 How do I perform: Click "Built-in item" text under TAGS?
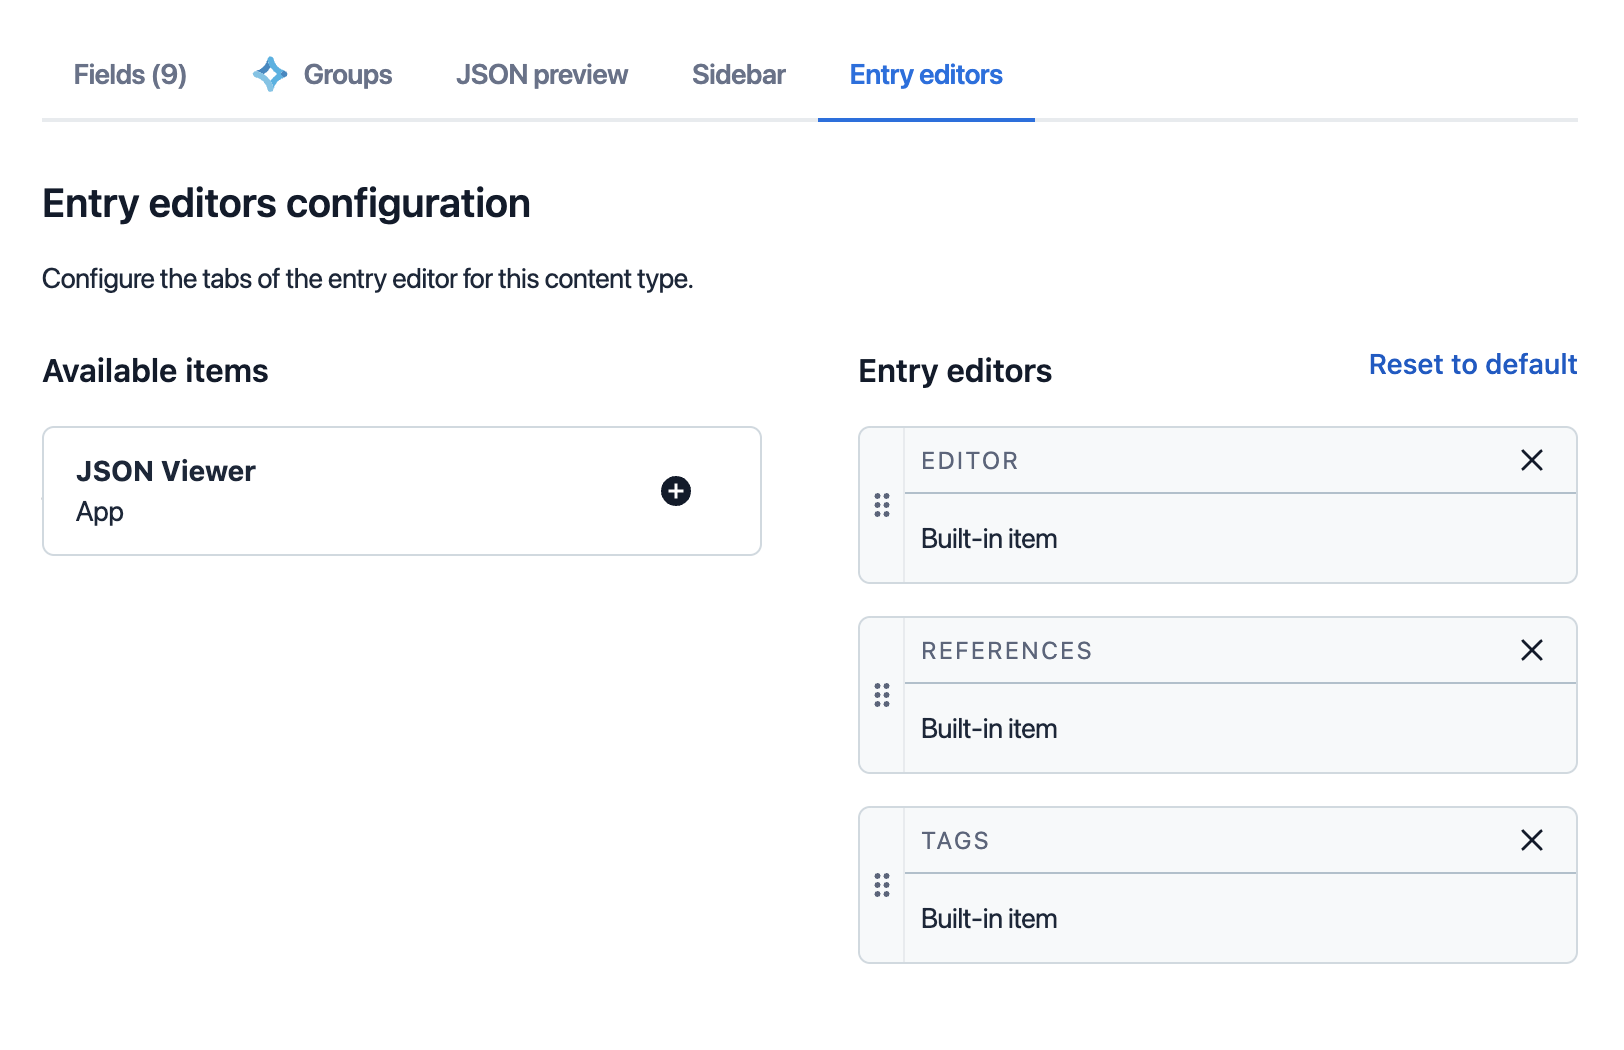click(989, 919)
